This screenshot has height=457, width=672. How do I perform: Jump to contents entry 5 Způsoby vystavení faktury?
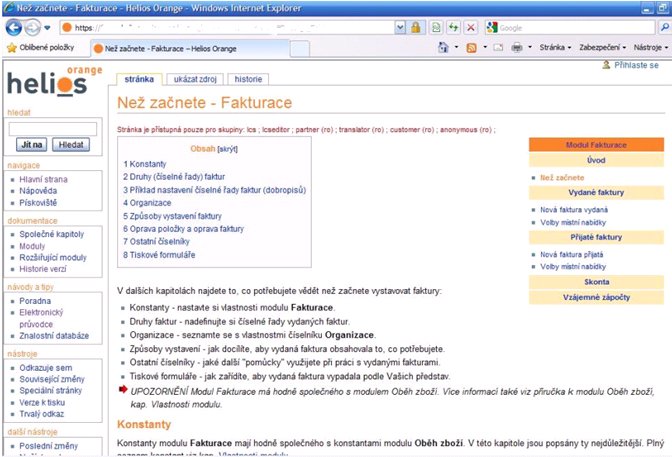coord(172,216)
